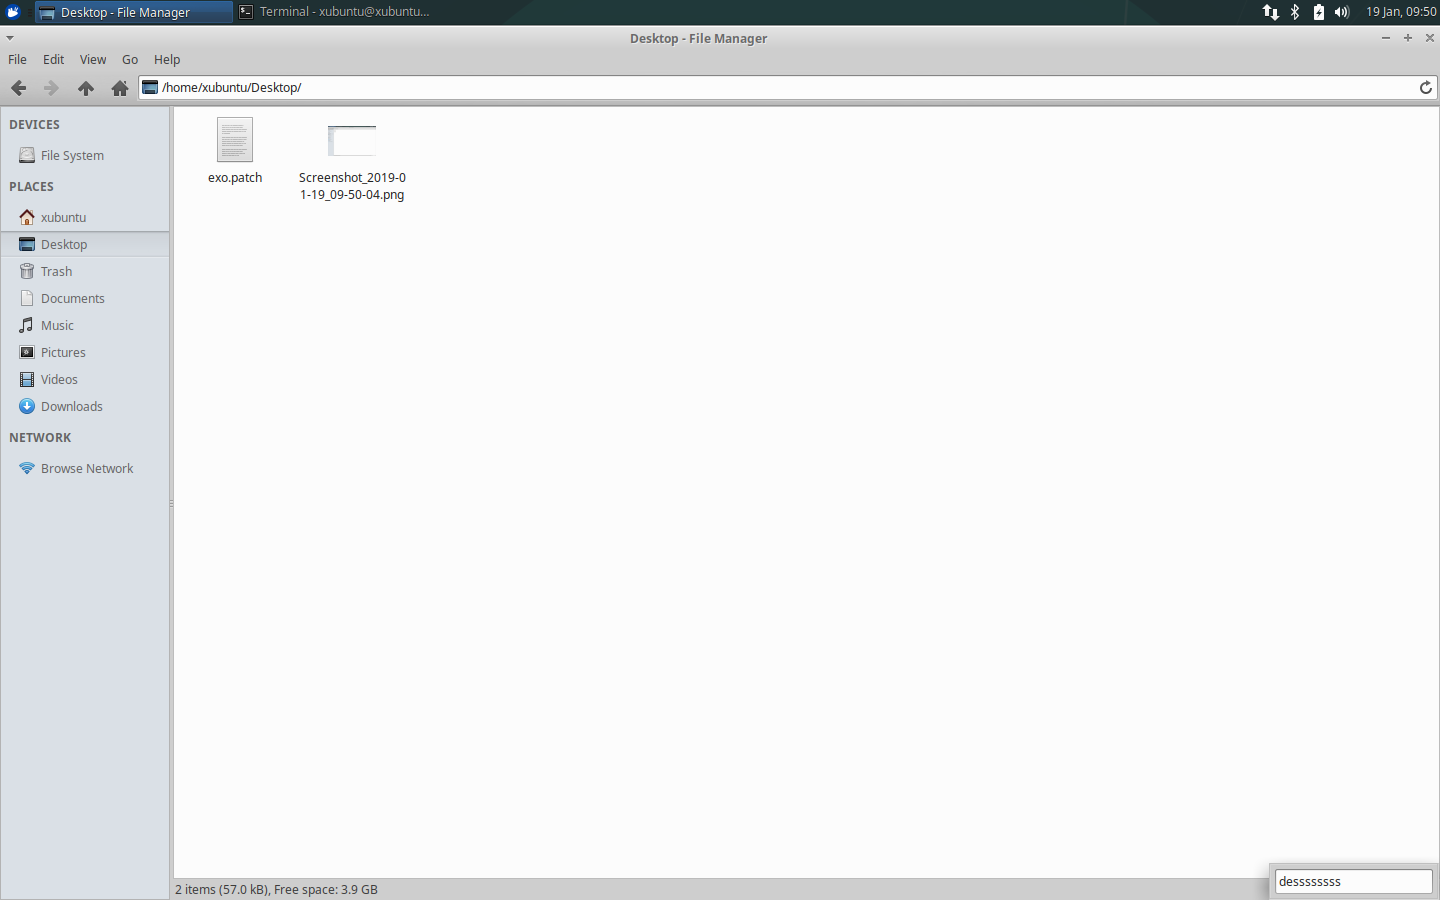Image resolution: width=1440 pixels, height=900 pixels.
Task: Open the Trash from the sidebar
Action: (x=56, y=271)
